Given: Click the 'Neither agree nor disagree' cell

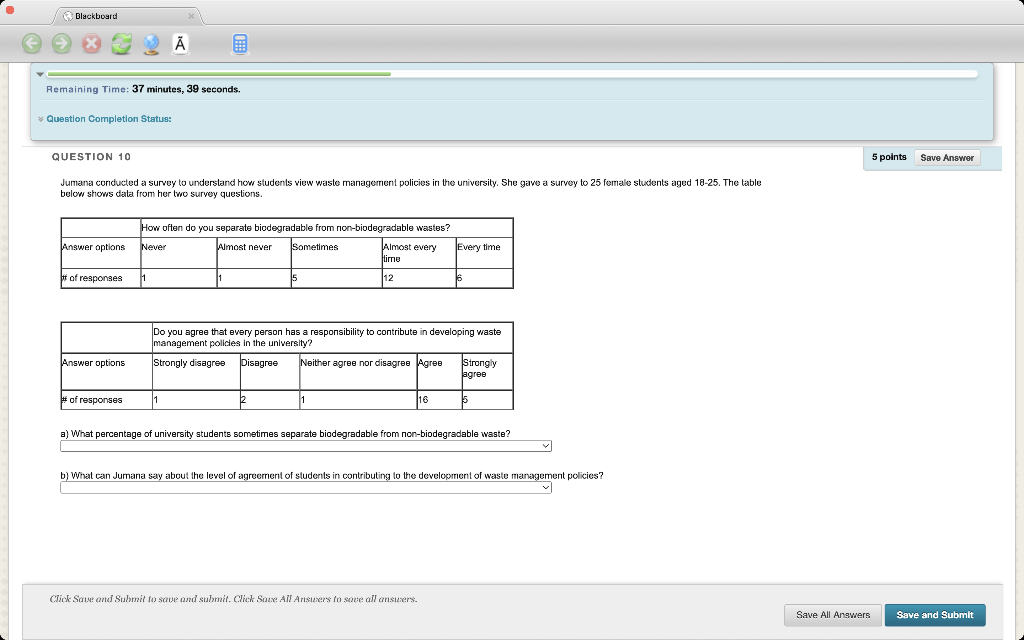Looking at the screenshot, I should 358,372.
